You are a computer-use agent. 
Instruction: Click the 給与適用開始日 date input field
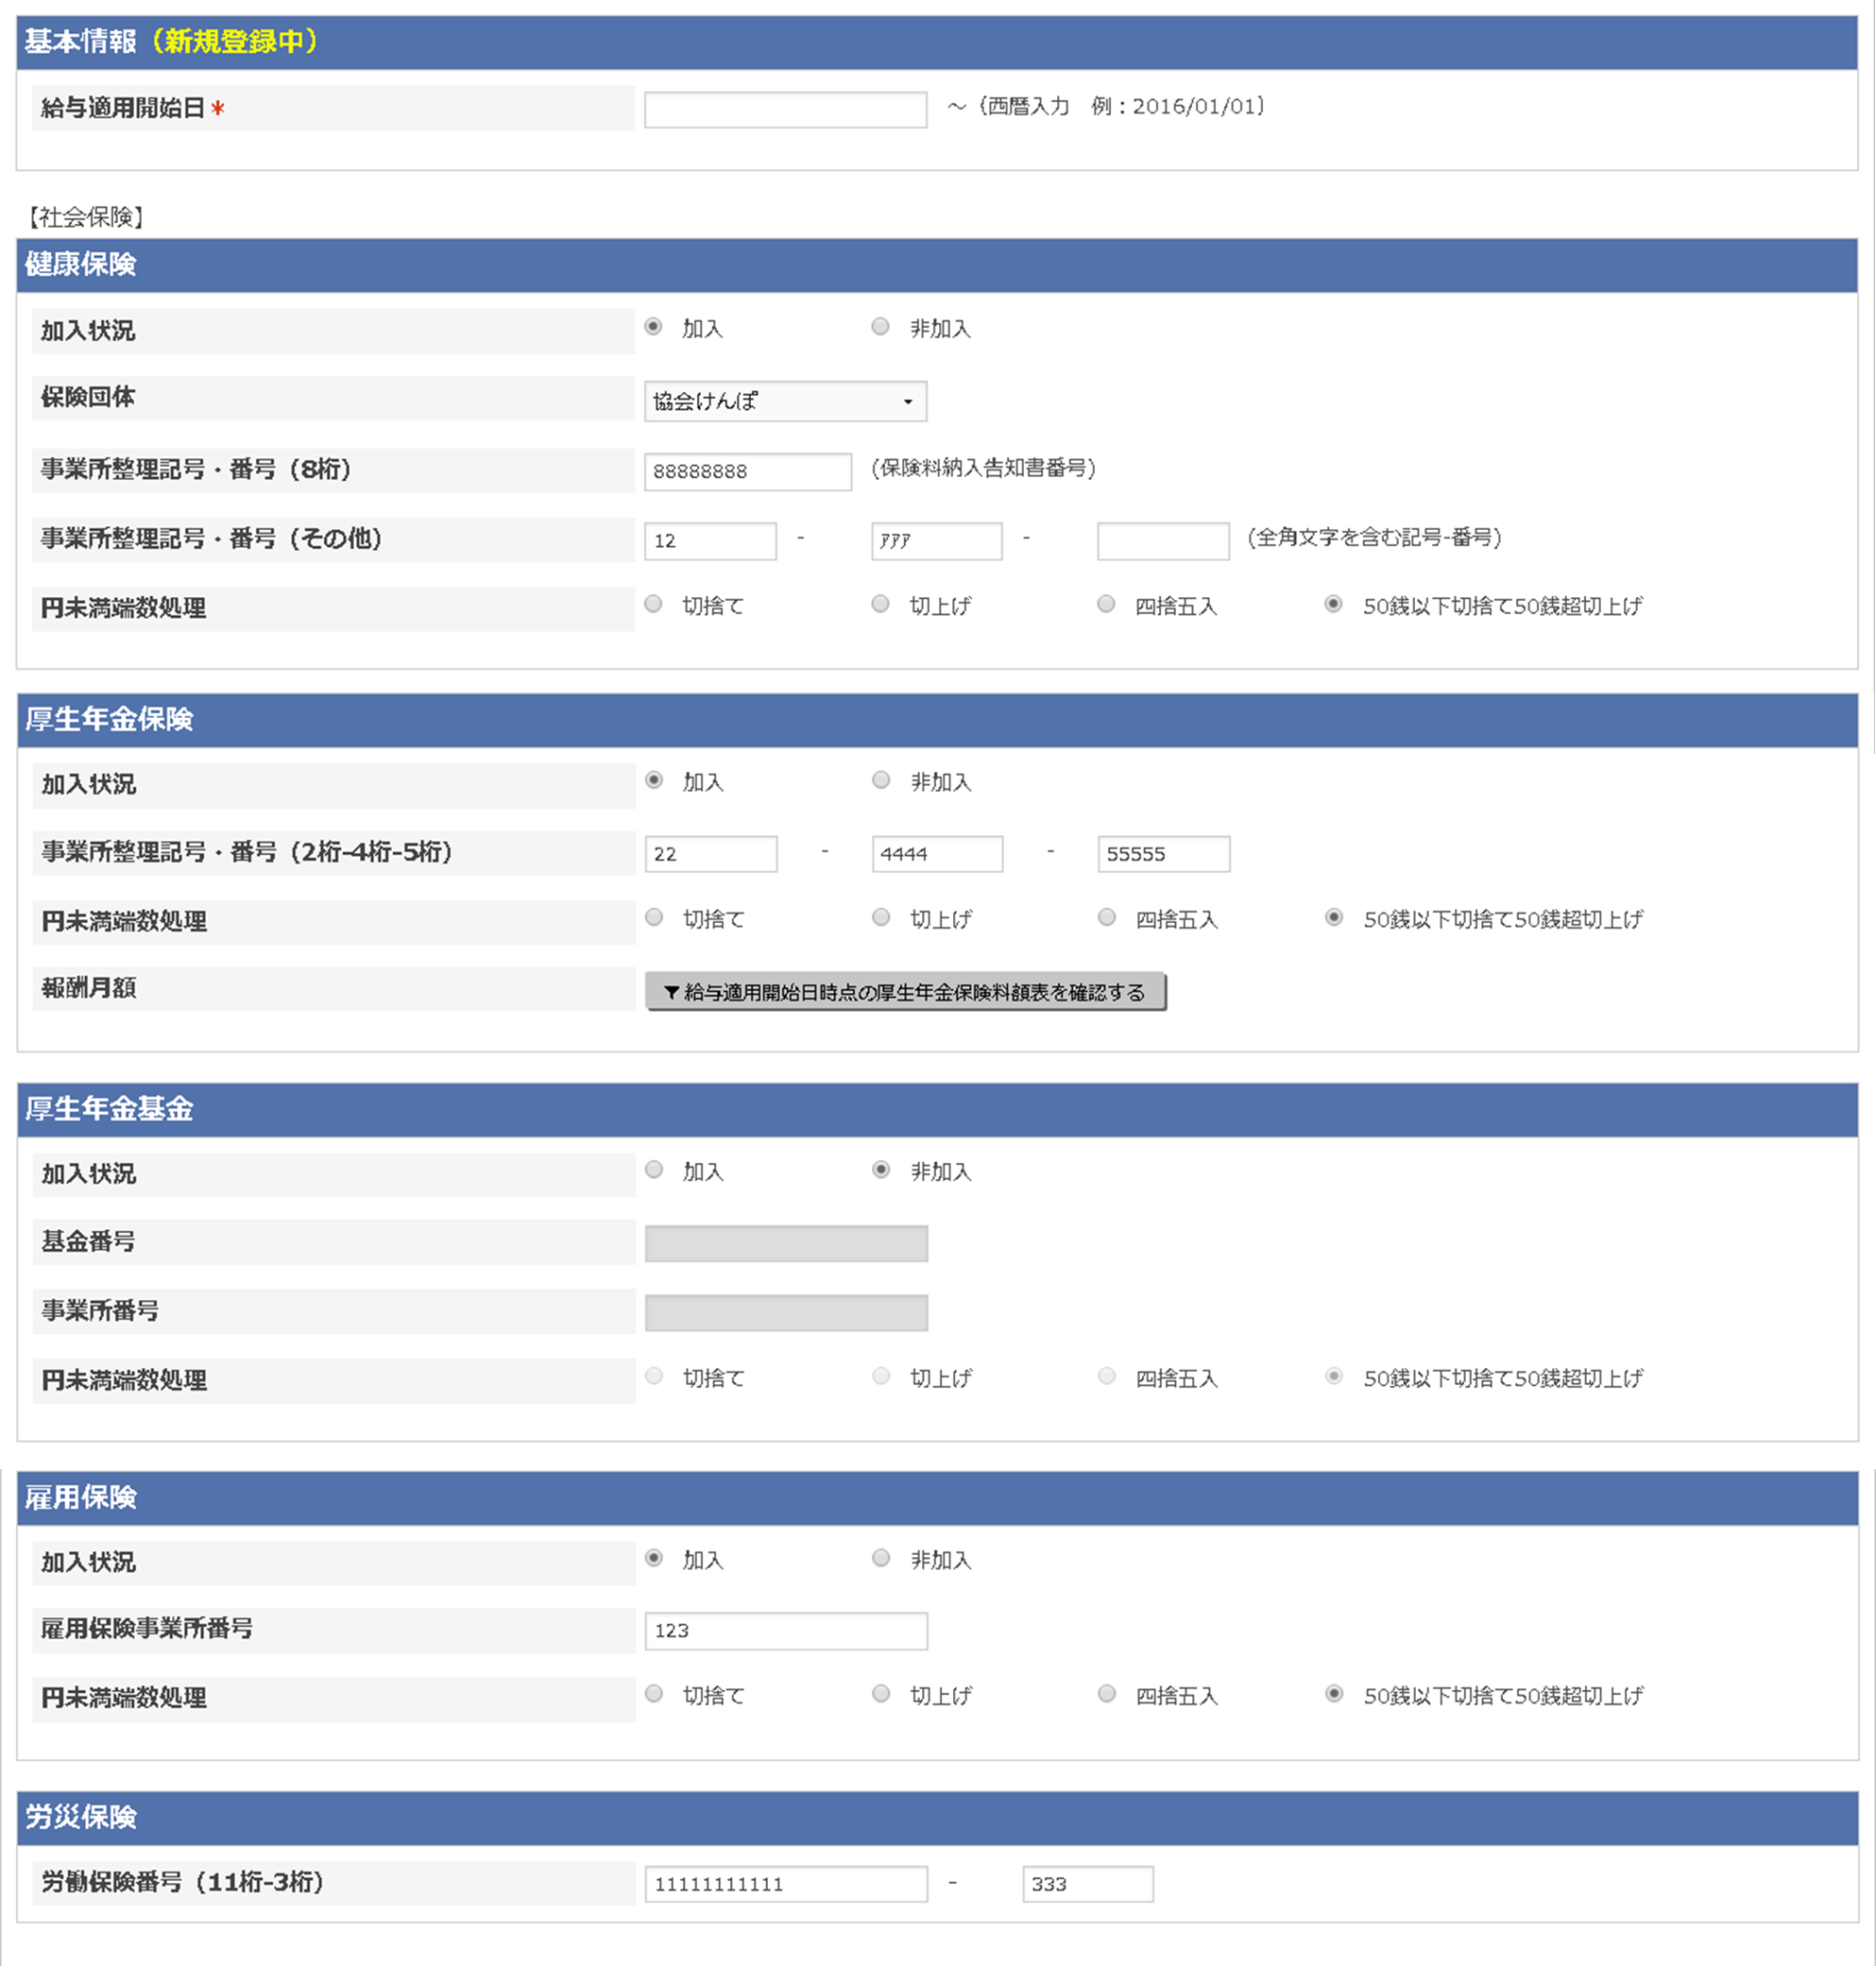pos(785,109)
